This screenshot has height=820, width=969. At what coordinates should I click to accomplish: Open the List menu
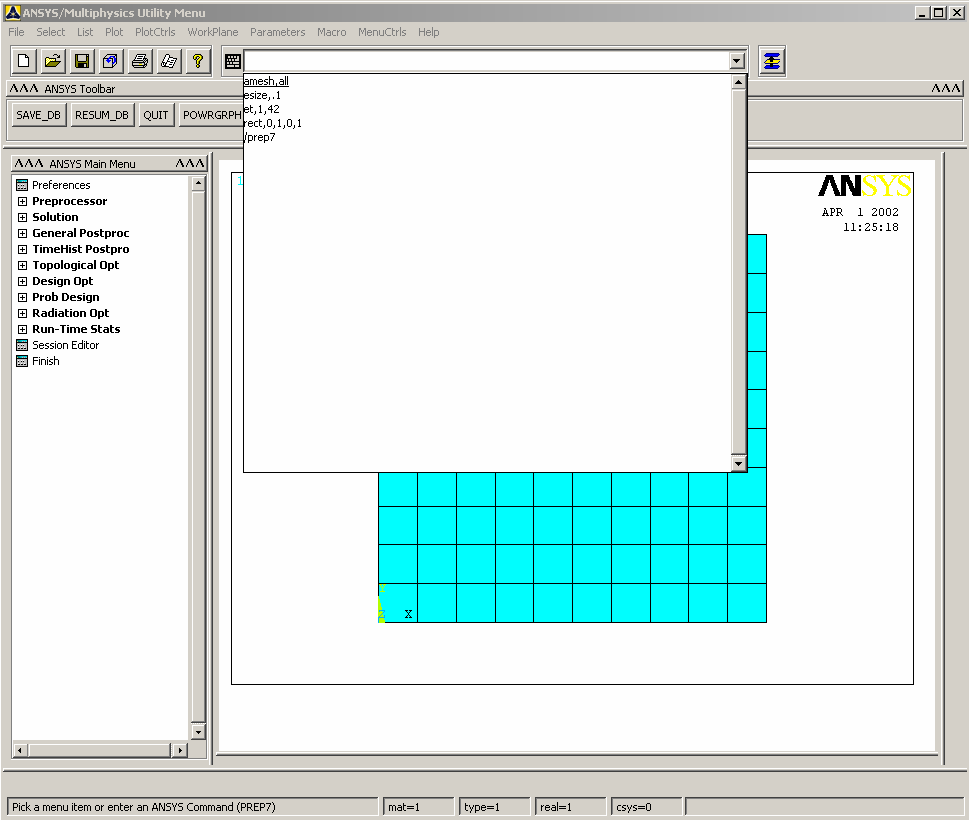click(x=85, y=32)
